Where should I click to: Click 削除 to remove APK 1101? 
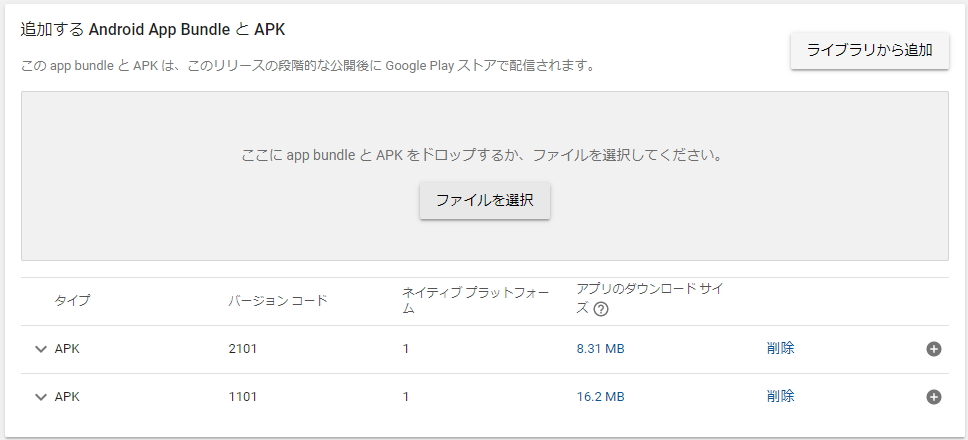pos(781,397)
